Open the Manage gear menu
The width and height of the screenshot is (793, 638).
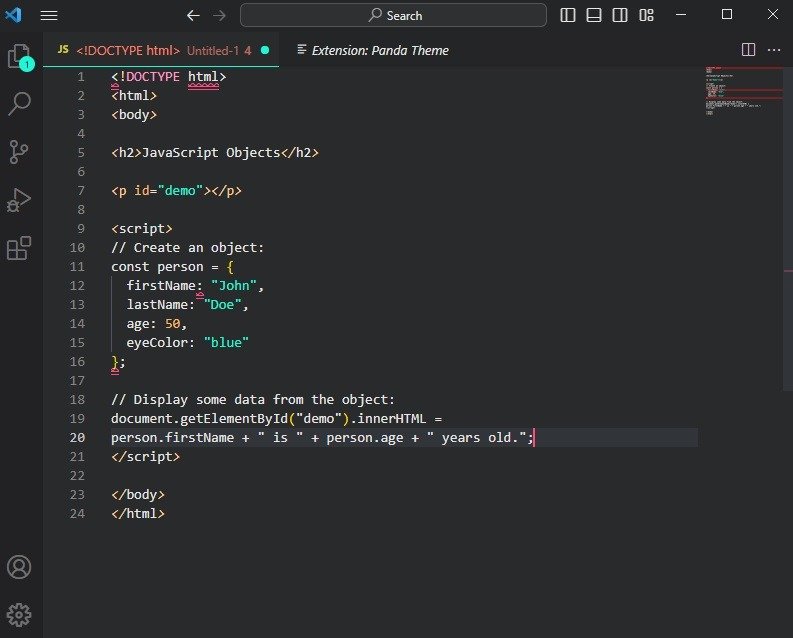(19, 614)
